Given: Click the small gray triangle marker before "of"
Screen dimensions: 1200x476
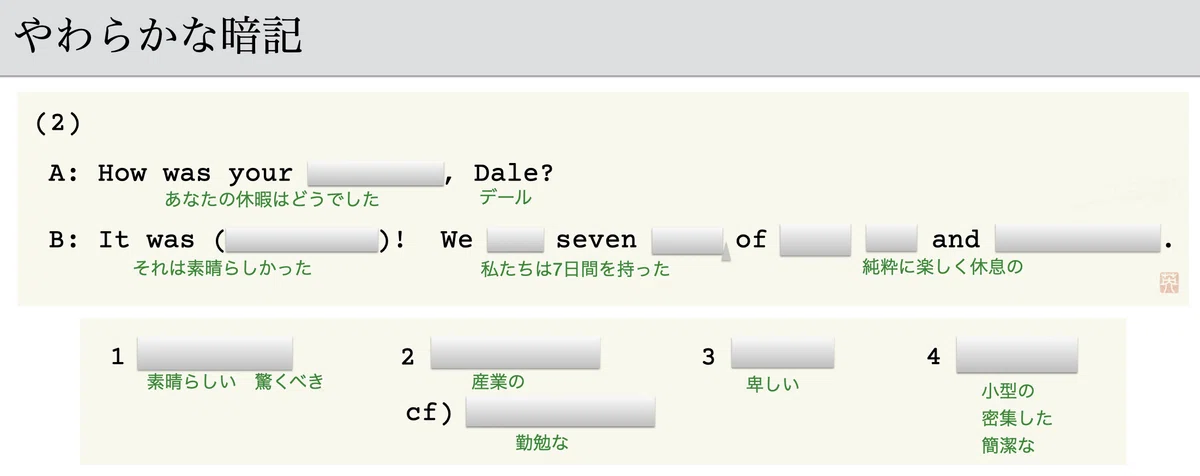Looking at the screenshot, I should [725, 254].
